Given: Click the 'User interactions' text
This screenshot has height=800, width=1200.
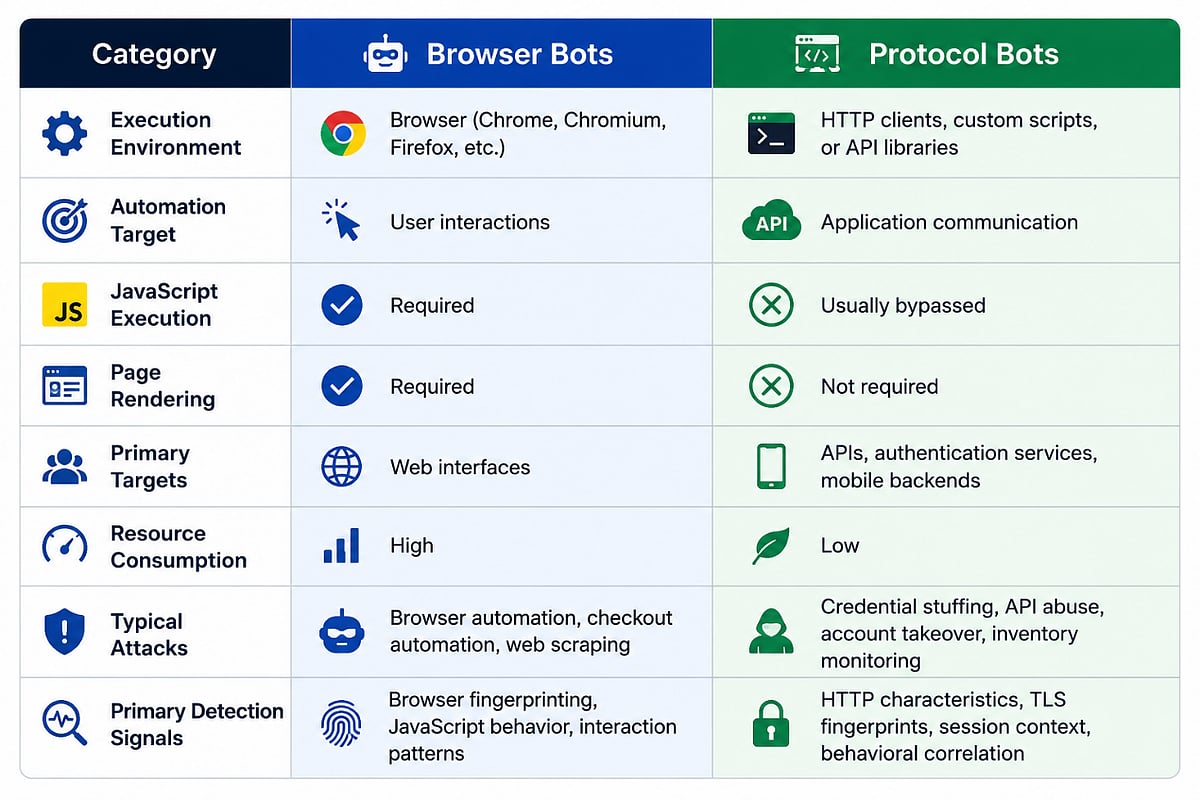Looking at the screenshot, I should pos(470,222).
